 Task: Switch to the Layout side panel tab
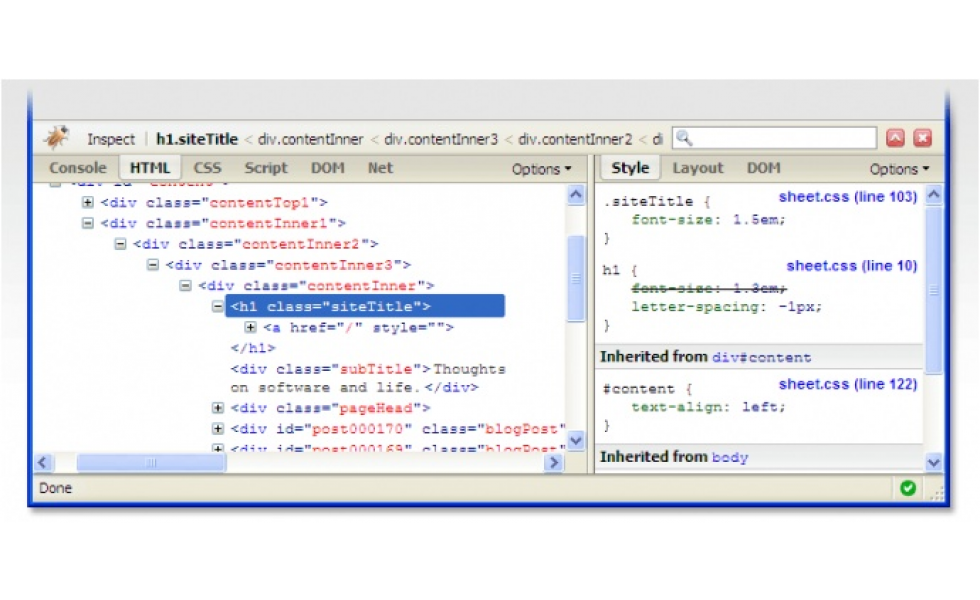(698, 168)
